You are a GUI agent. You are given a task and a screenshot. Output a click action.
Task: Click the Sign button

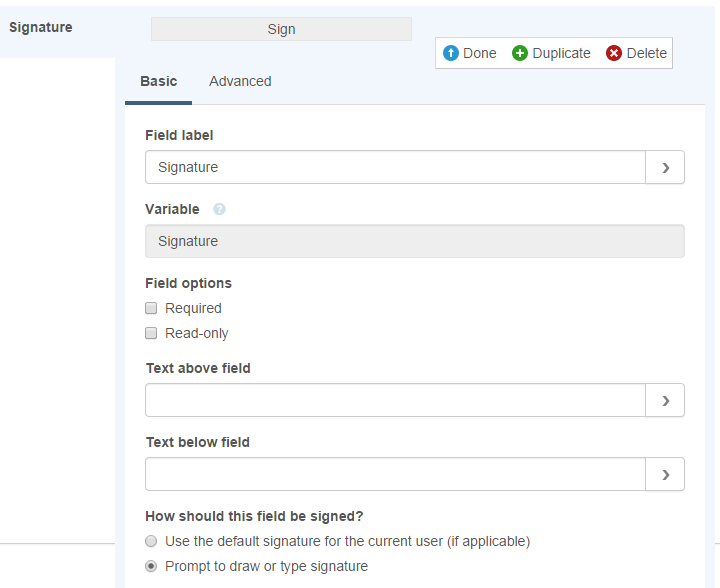[281, 29]
